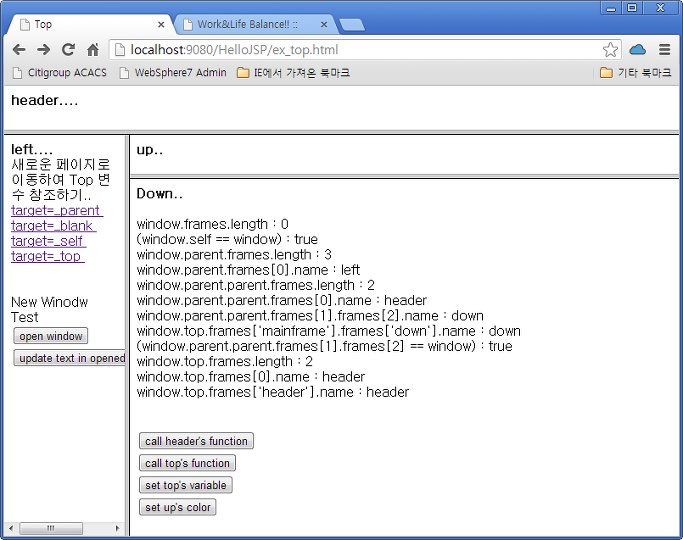
Task: Reload the current page
Action: [68, 50]
